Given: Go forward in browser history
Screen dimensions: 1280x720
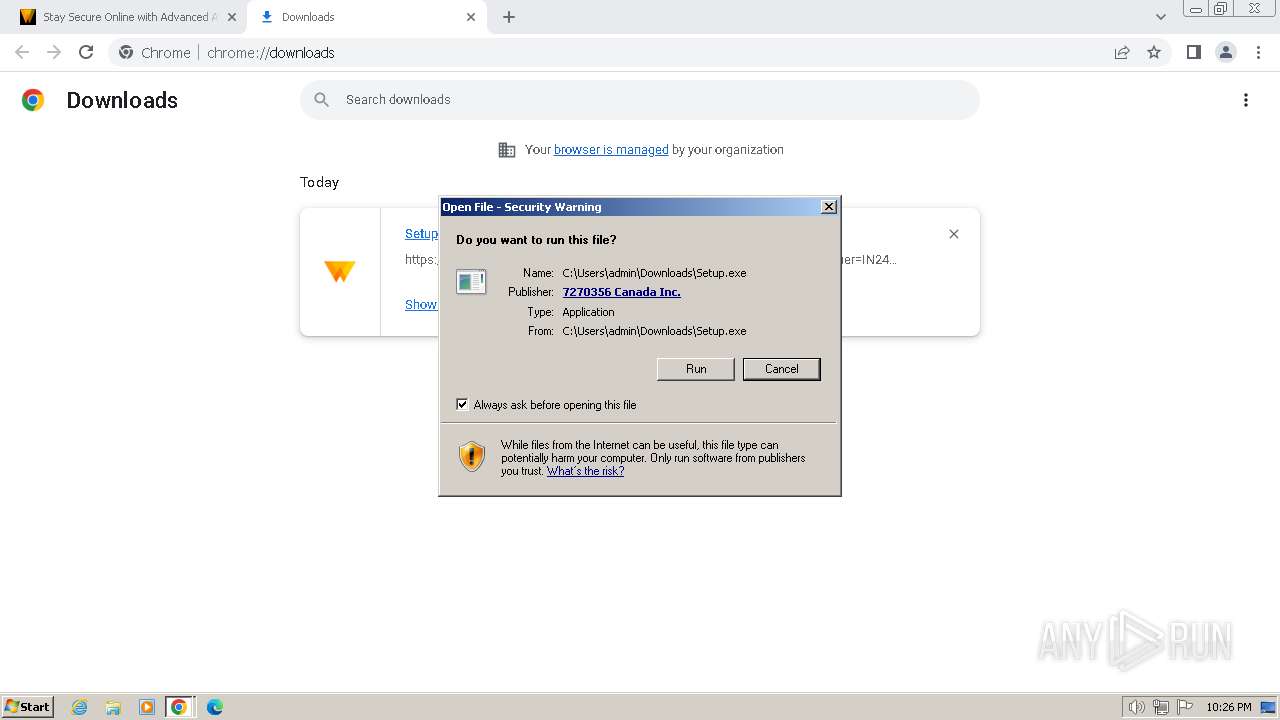Looking at the screenshot, I should click(54, 52).
